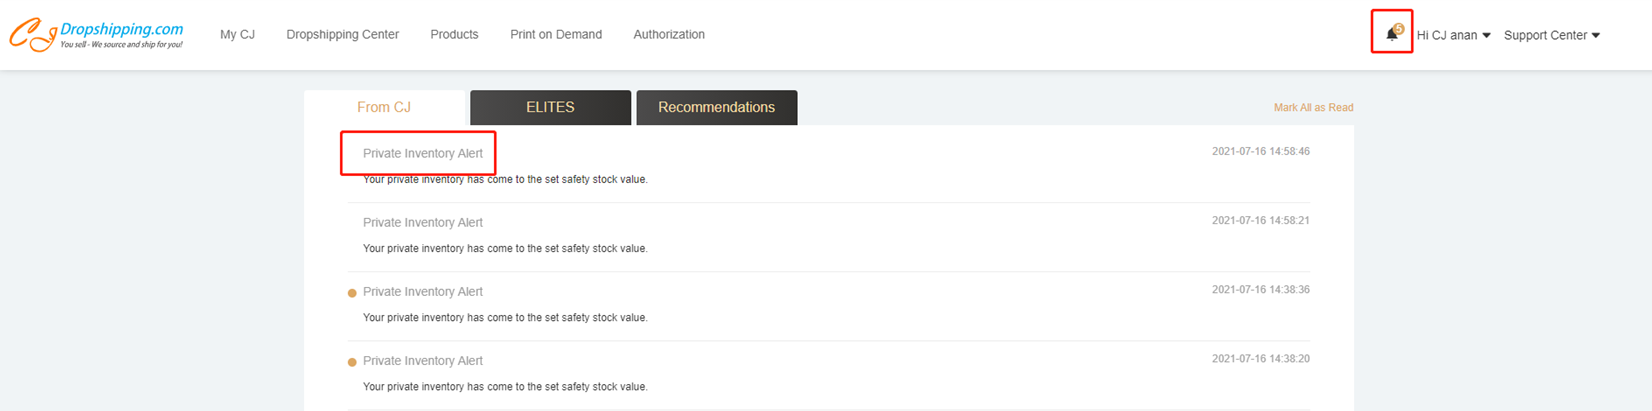Click Mark All as Read link
The image size is (1652, 411).
(x=1313, y=107)
